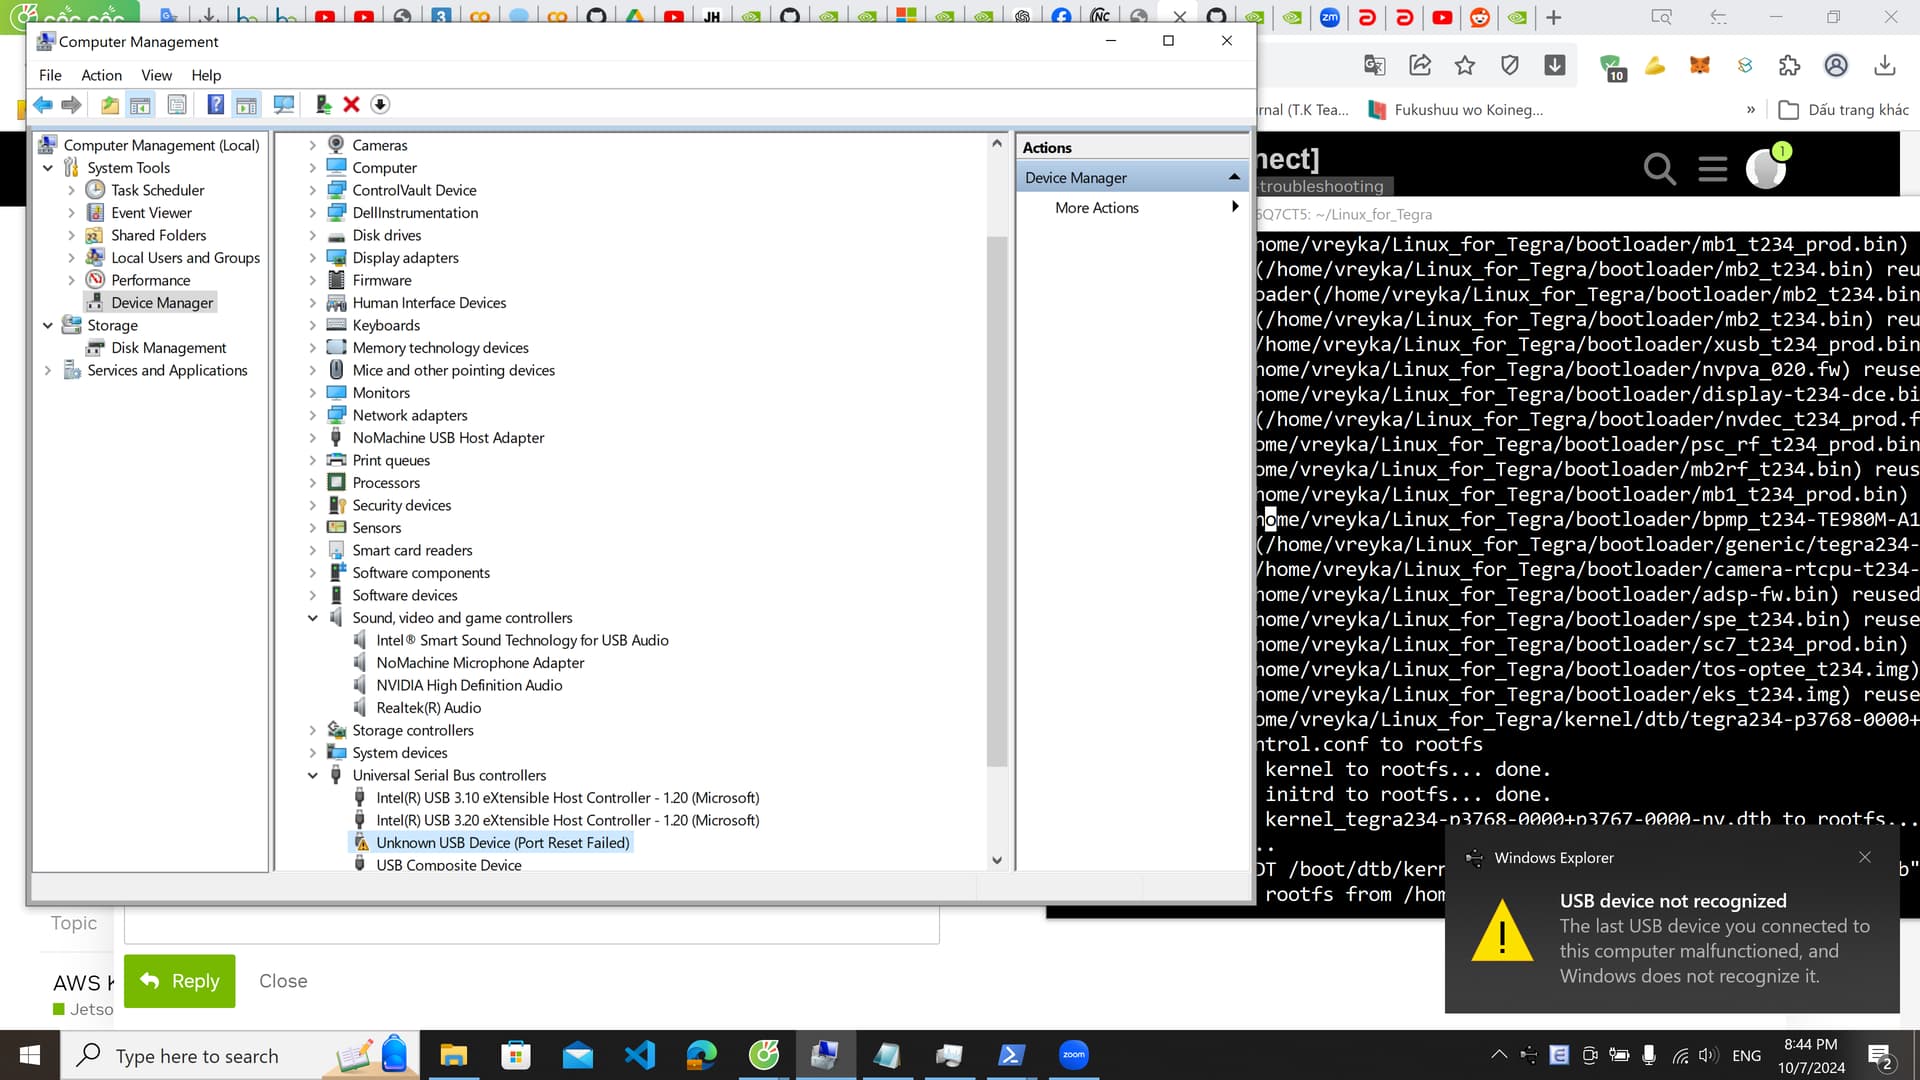Collapse the Device Manager actions section arrow
The width and height of the screenshot is (1920, 1080).
(x=1234, y=177)
